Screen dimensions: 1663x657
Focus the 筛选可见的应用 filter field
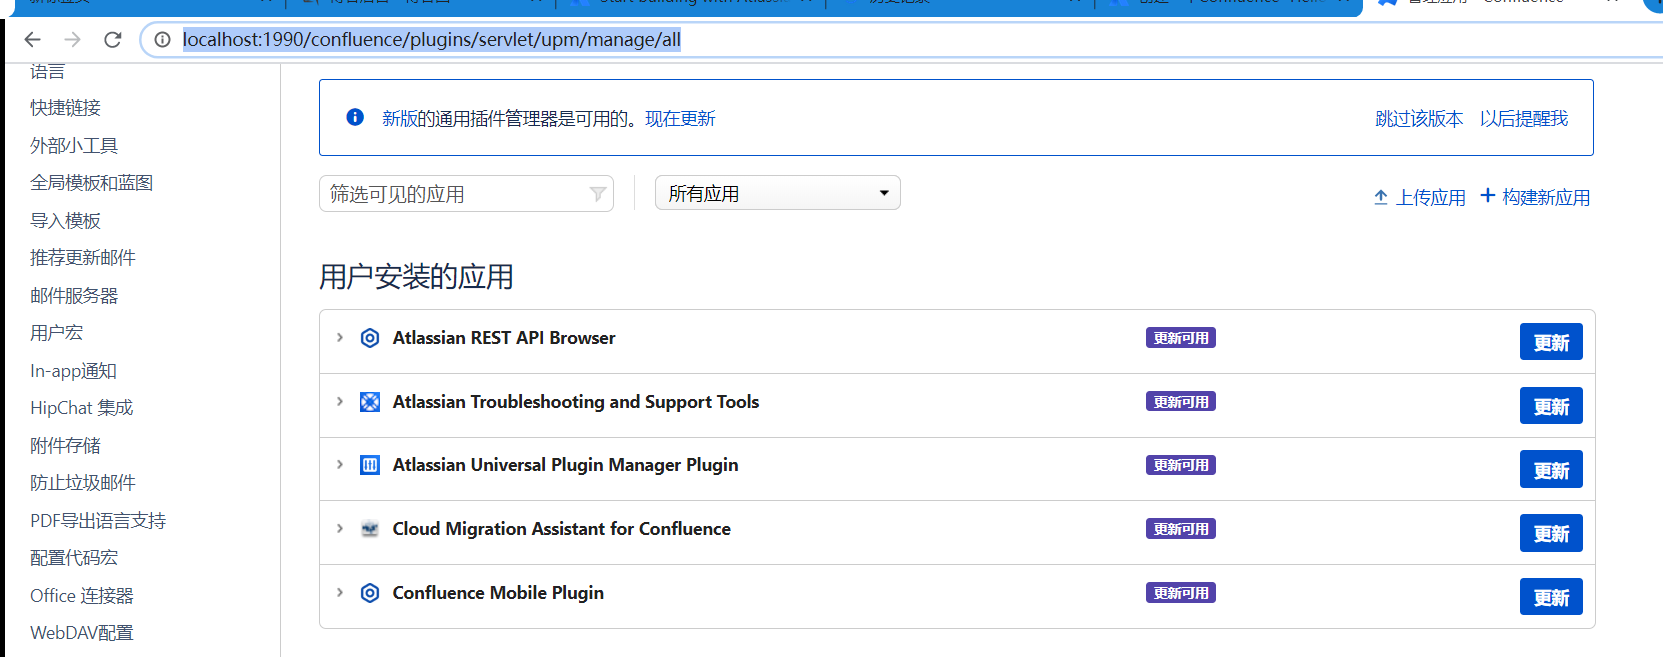pos(466,194)
